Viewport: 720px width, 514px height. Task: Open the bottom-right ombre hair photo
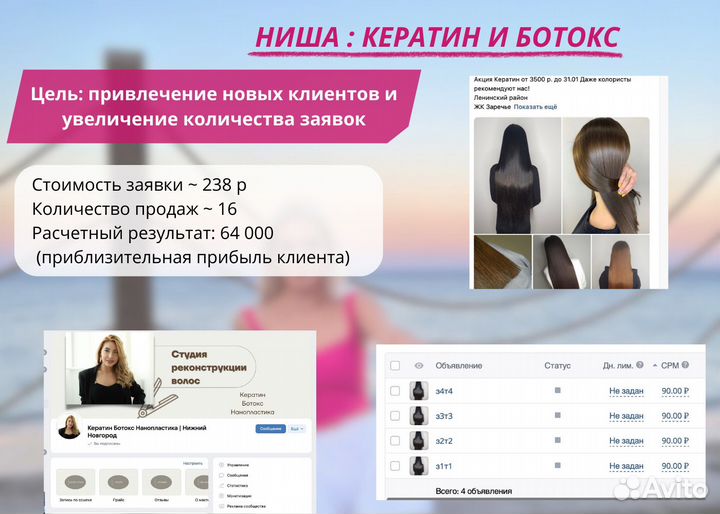[x=620, y=262]
